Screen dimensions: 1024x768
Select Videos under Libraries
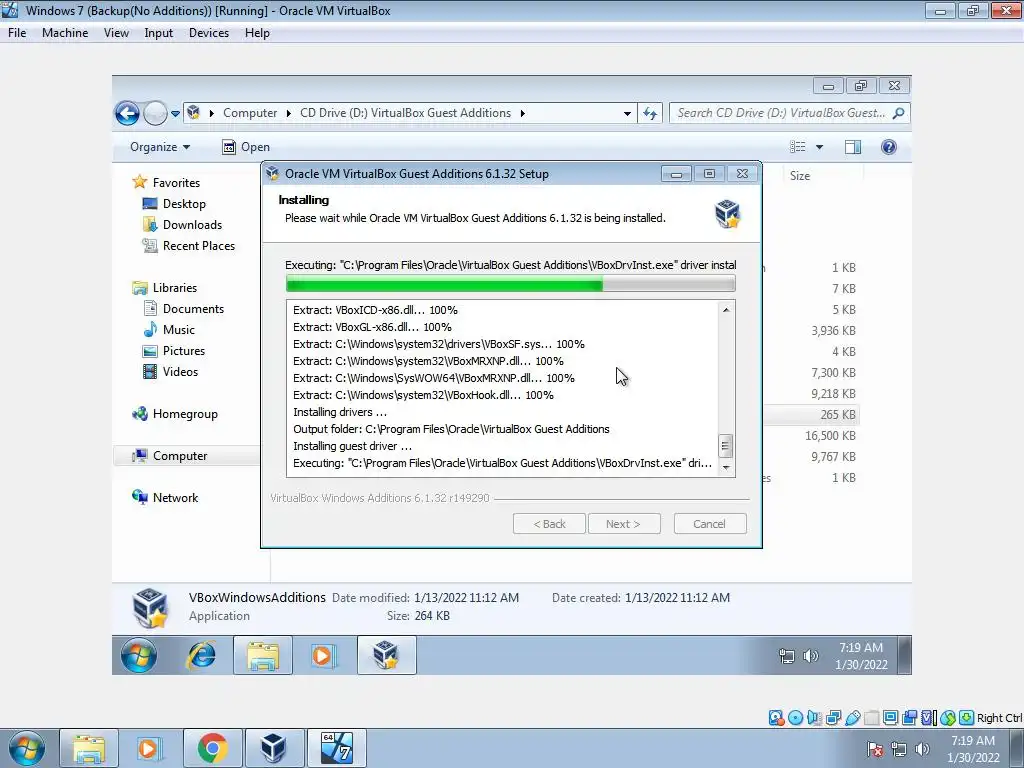point(170,372)
